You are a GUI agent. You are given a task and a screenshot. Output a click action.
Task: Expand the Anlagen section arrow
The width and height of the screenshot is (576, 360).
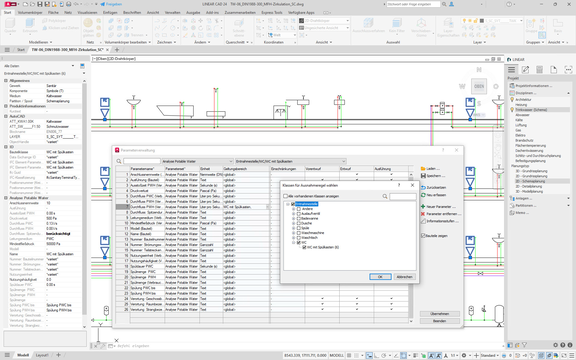pos(569,199)
